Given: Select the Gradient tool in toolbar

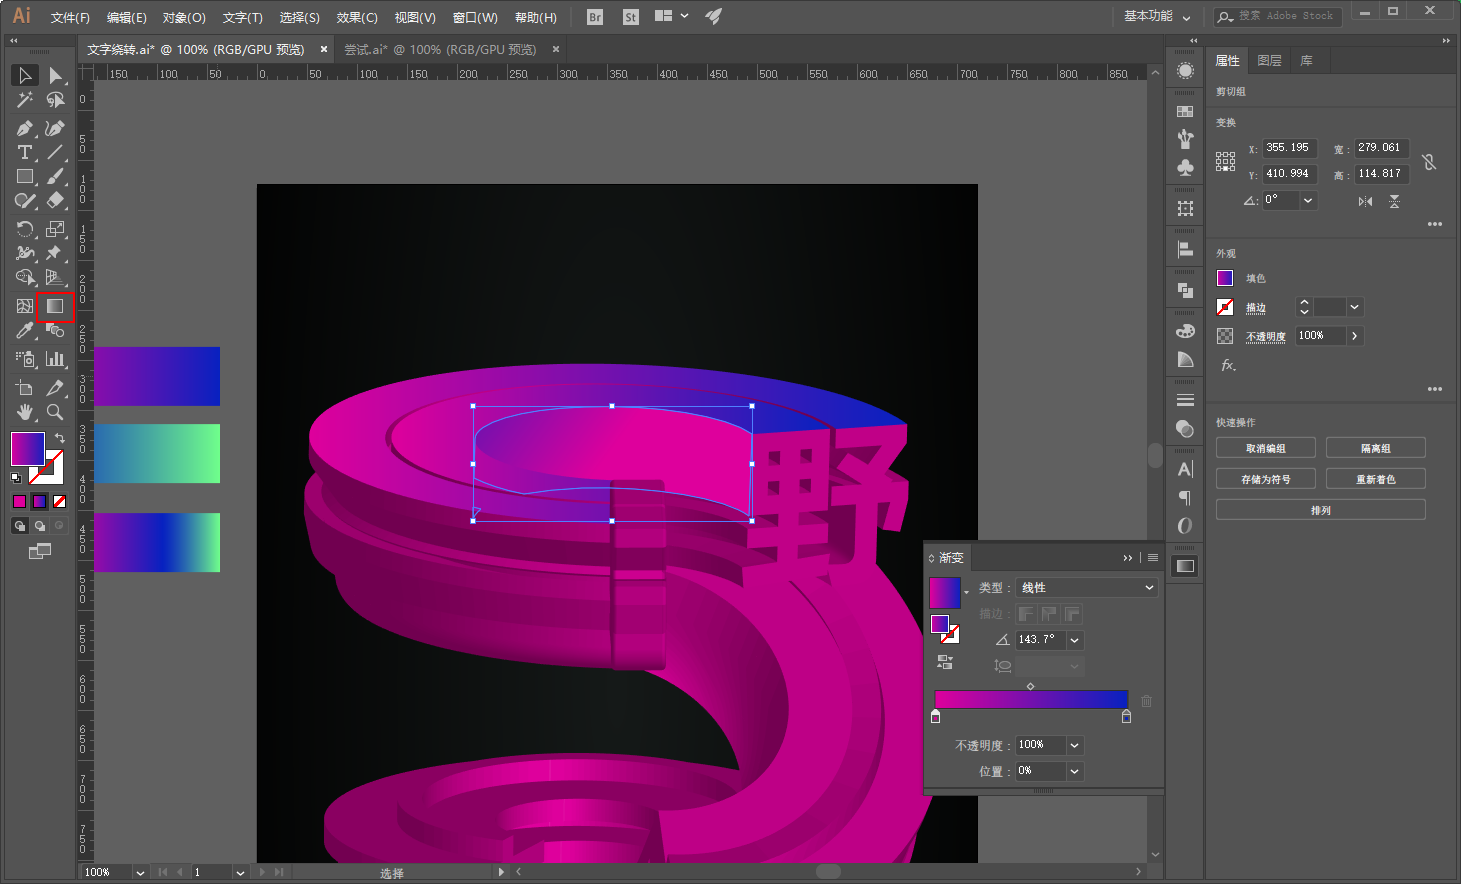Looking at the screenshot, I should pos(55,307).
